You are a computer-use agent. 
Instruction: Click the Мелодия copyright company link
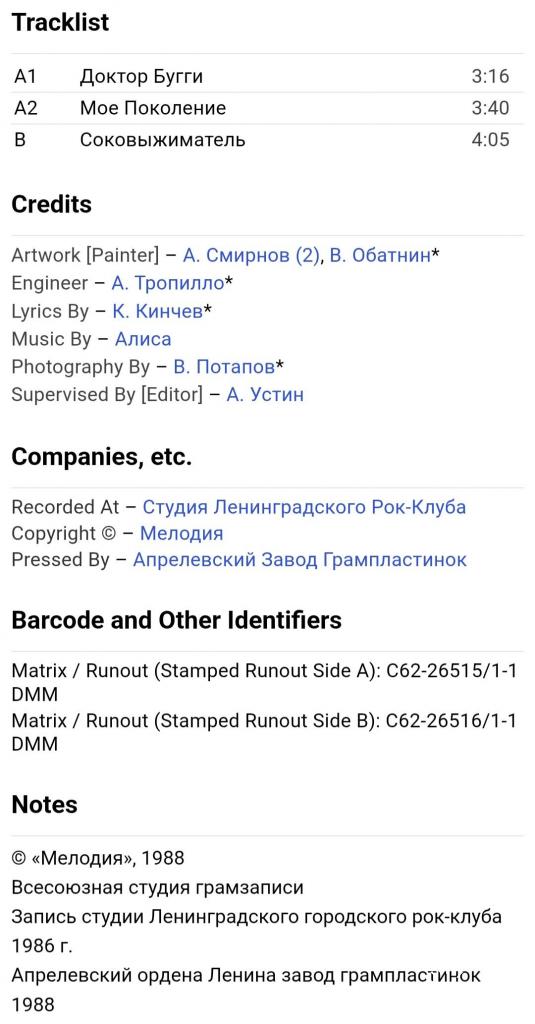point(182,534)
